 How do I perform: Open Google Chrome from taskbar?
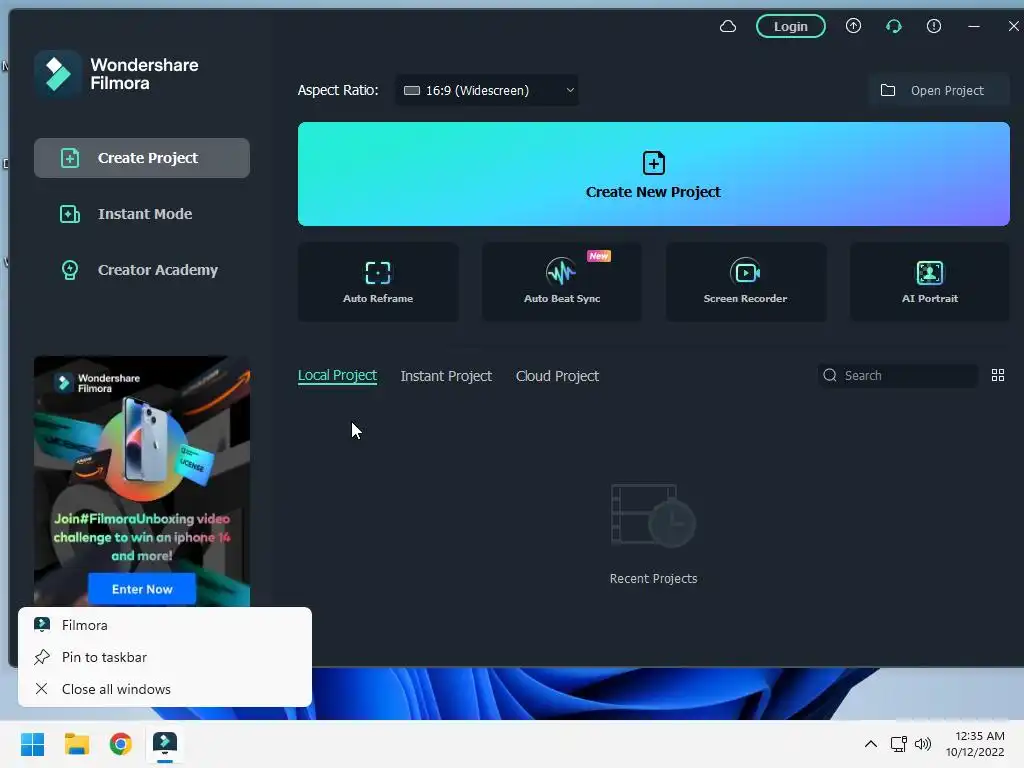coord(121,744)
